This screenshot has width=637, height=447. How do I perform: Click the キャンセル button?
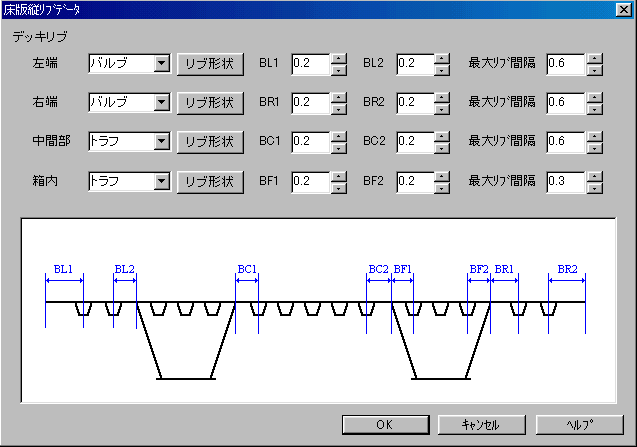pos(481,425)
